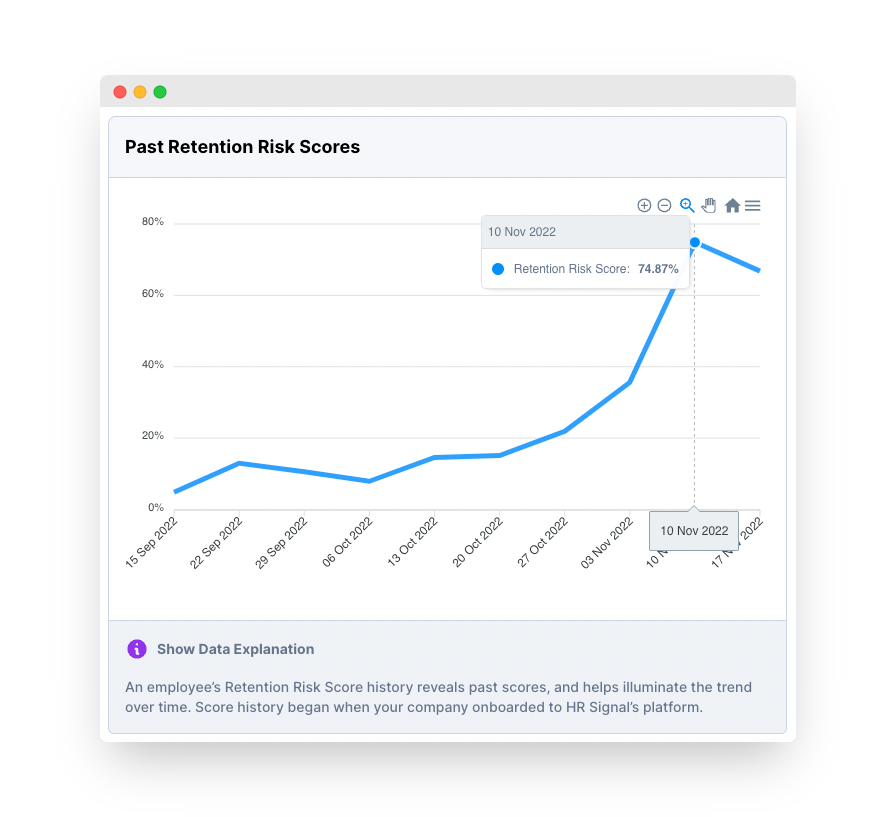Activate the hand panning tool
Image resolution: width=896 pixels, height=817 pixels.
point(709,206)
